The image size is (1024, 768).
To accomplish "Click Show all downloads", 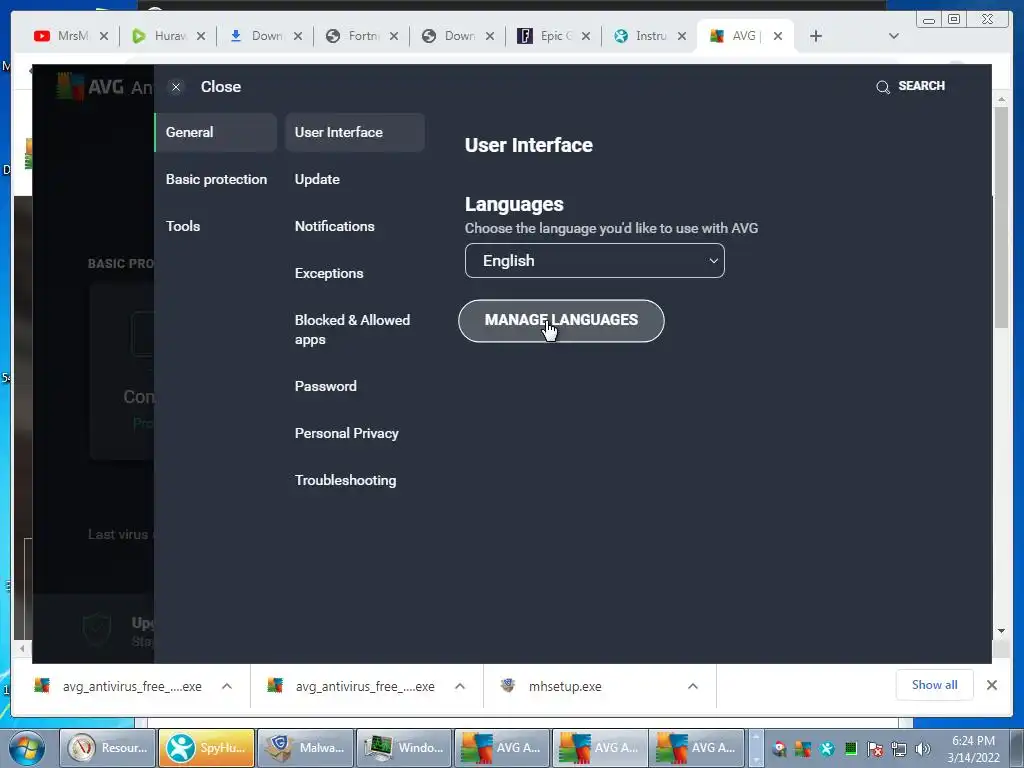I will (x=935, y=685).
